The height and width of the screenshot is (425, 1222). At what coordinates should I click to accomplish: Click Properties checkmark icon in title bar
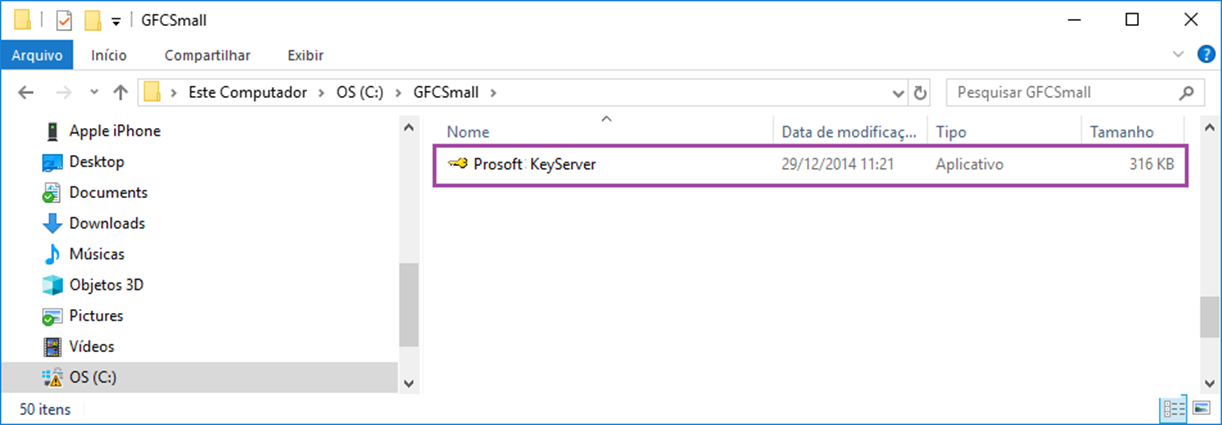(63, 20)
